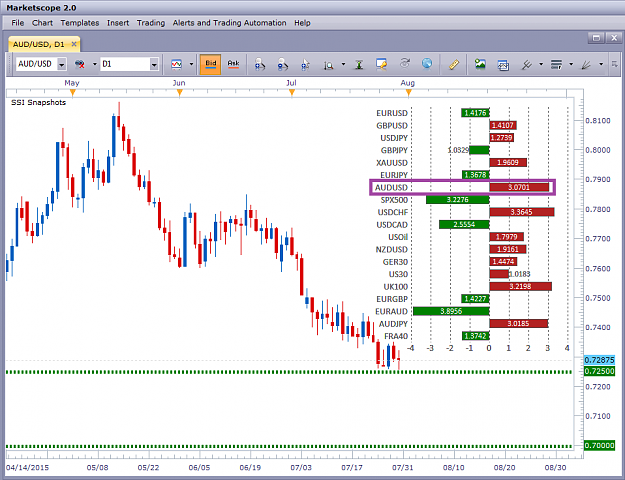Click the zoom magnifier tool icon
This screenshot has width=625, height=480.
tap(329, 65)
